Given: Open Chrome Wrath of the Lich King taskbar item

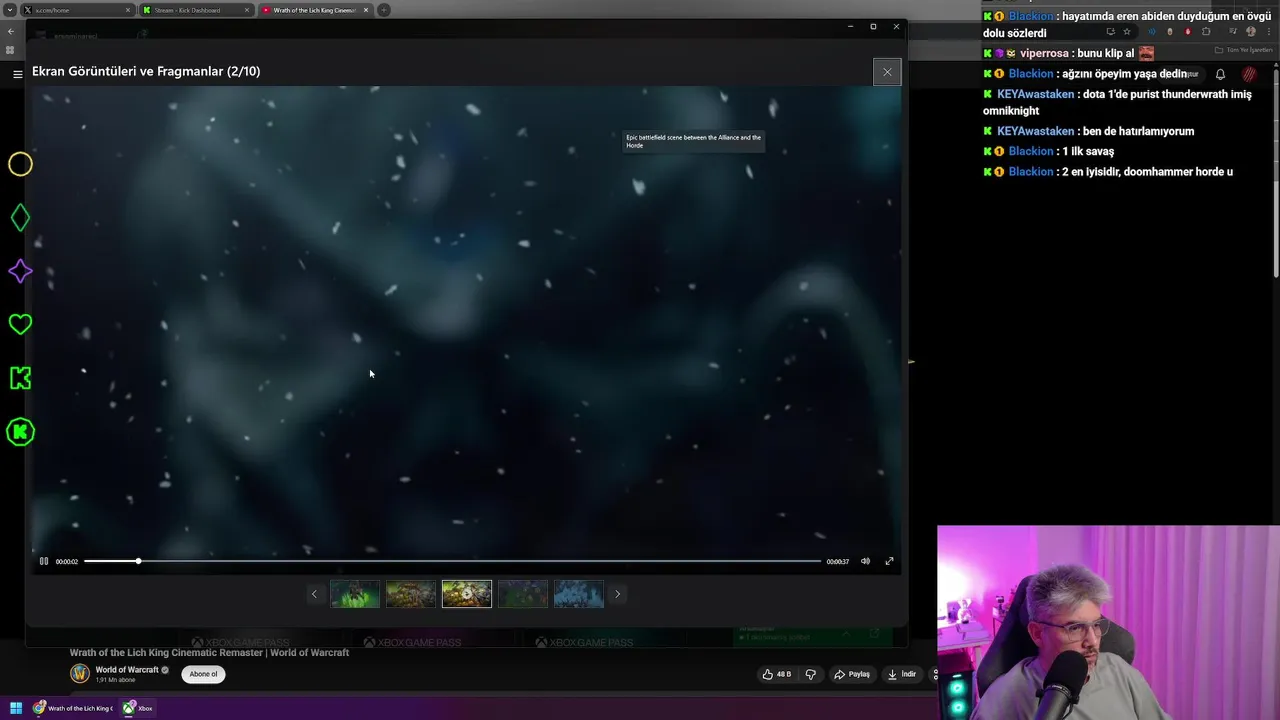Looking at the screenshot, I should pos(72,708).
